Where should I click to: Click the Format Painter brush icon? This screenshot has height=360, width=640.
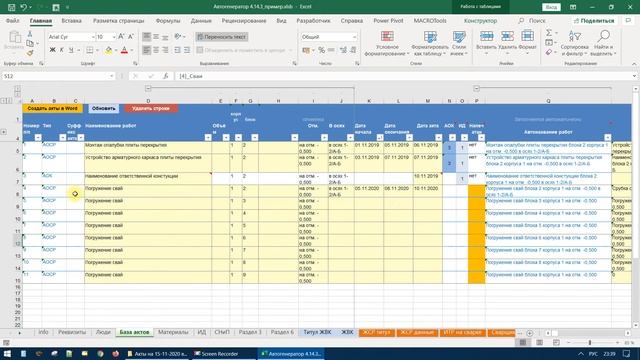pyautogui.click(x=30, y=53)
